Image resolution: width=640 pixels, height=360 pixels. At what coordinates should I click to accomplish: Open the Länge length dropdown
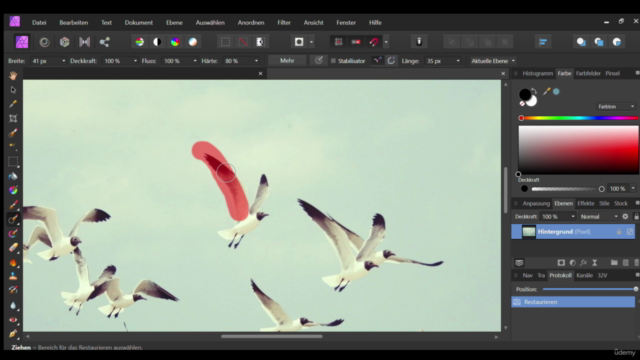[x=458, y=61]
